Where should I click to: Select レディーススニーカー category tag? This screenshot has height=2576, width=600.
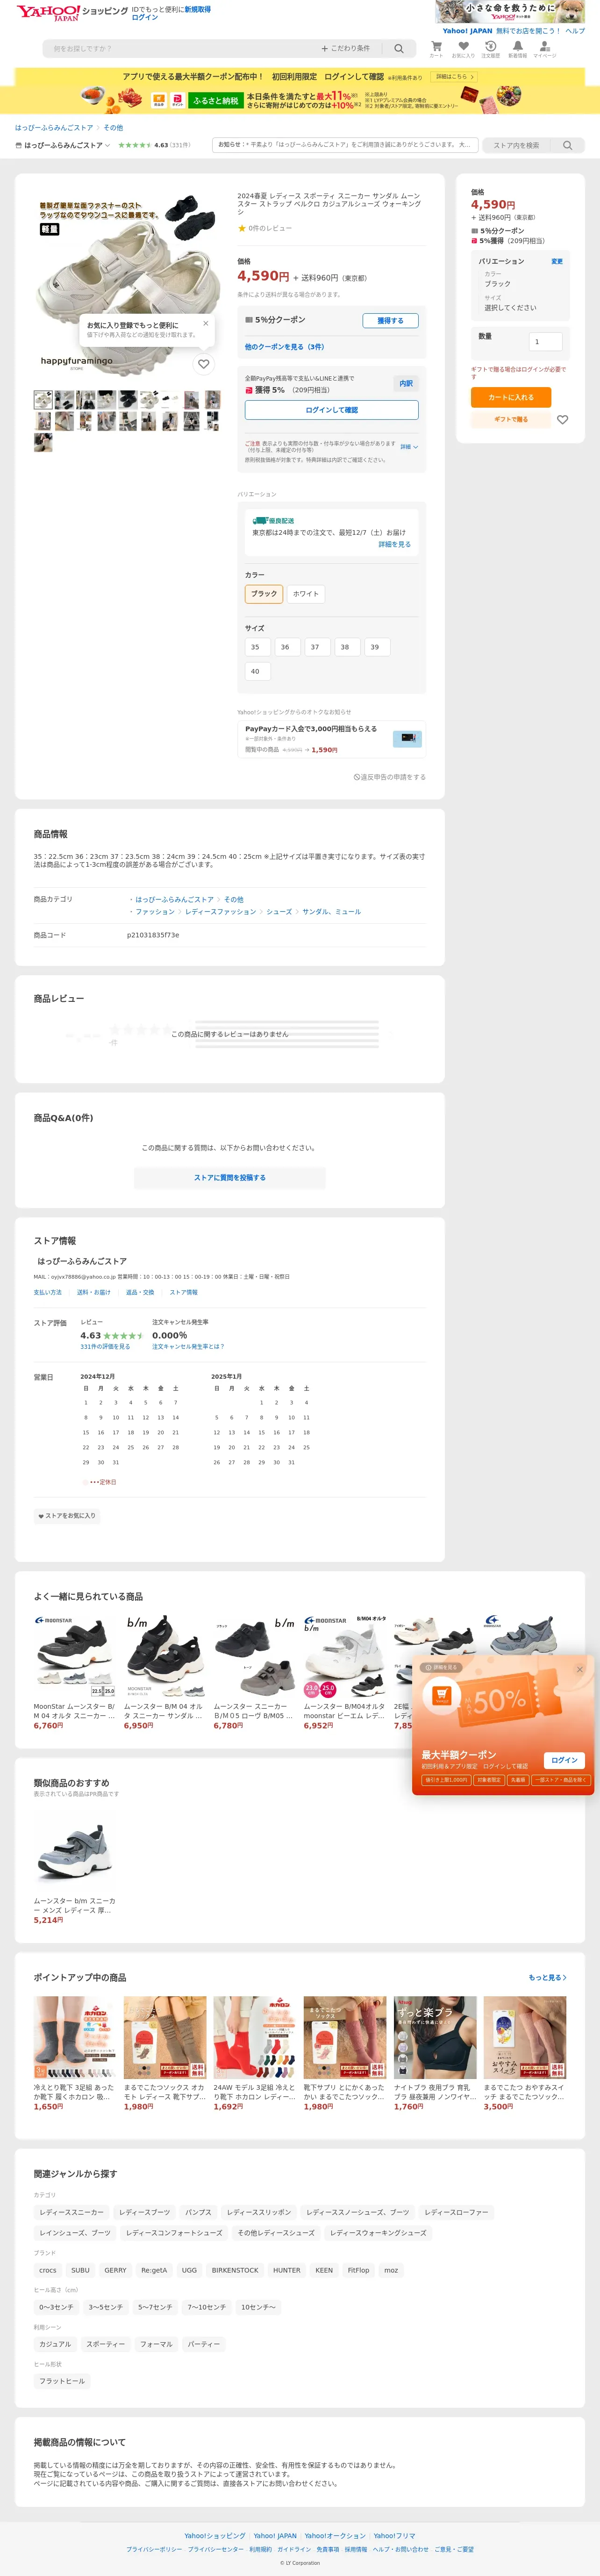tap(71, 2212)
